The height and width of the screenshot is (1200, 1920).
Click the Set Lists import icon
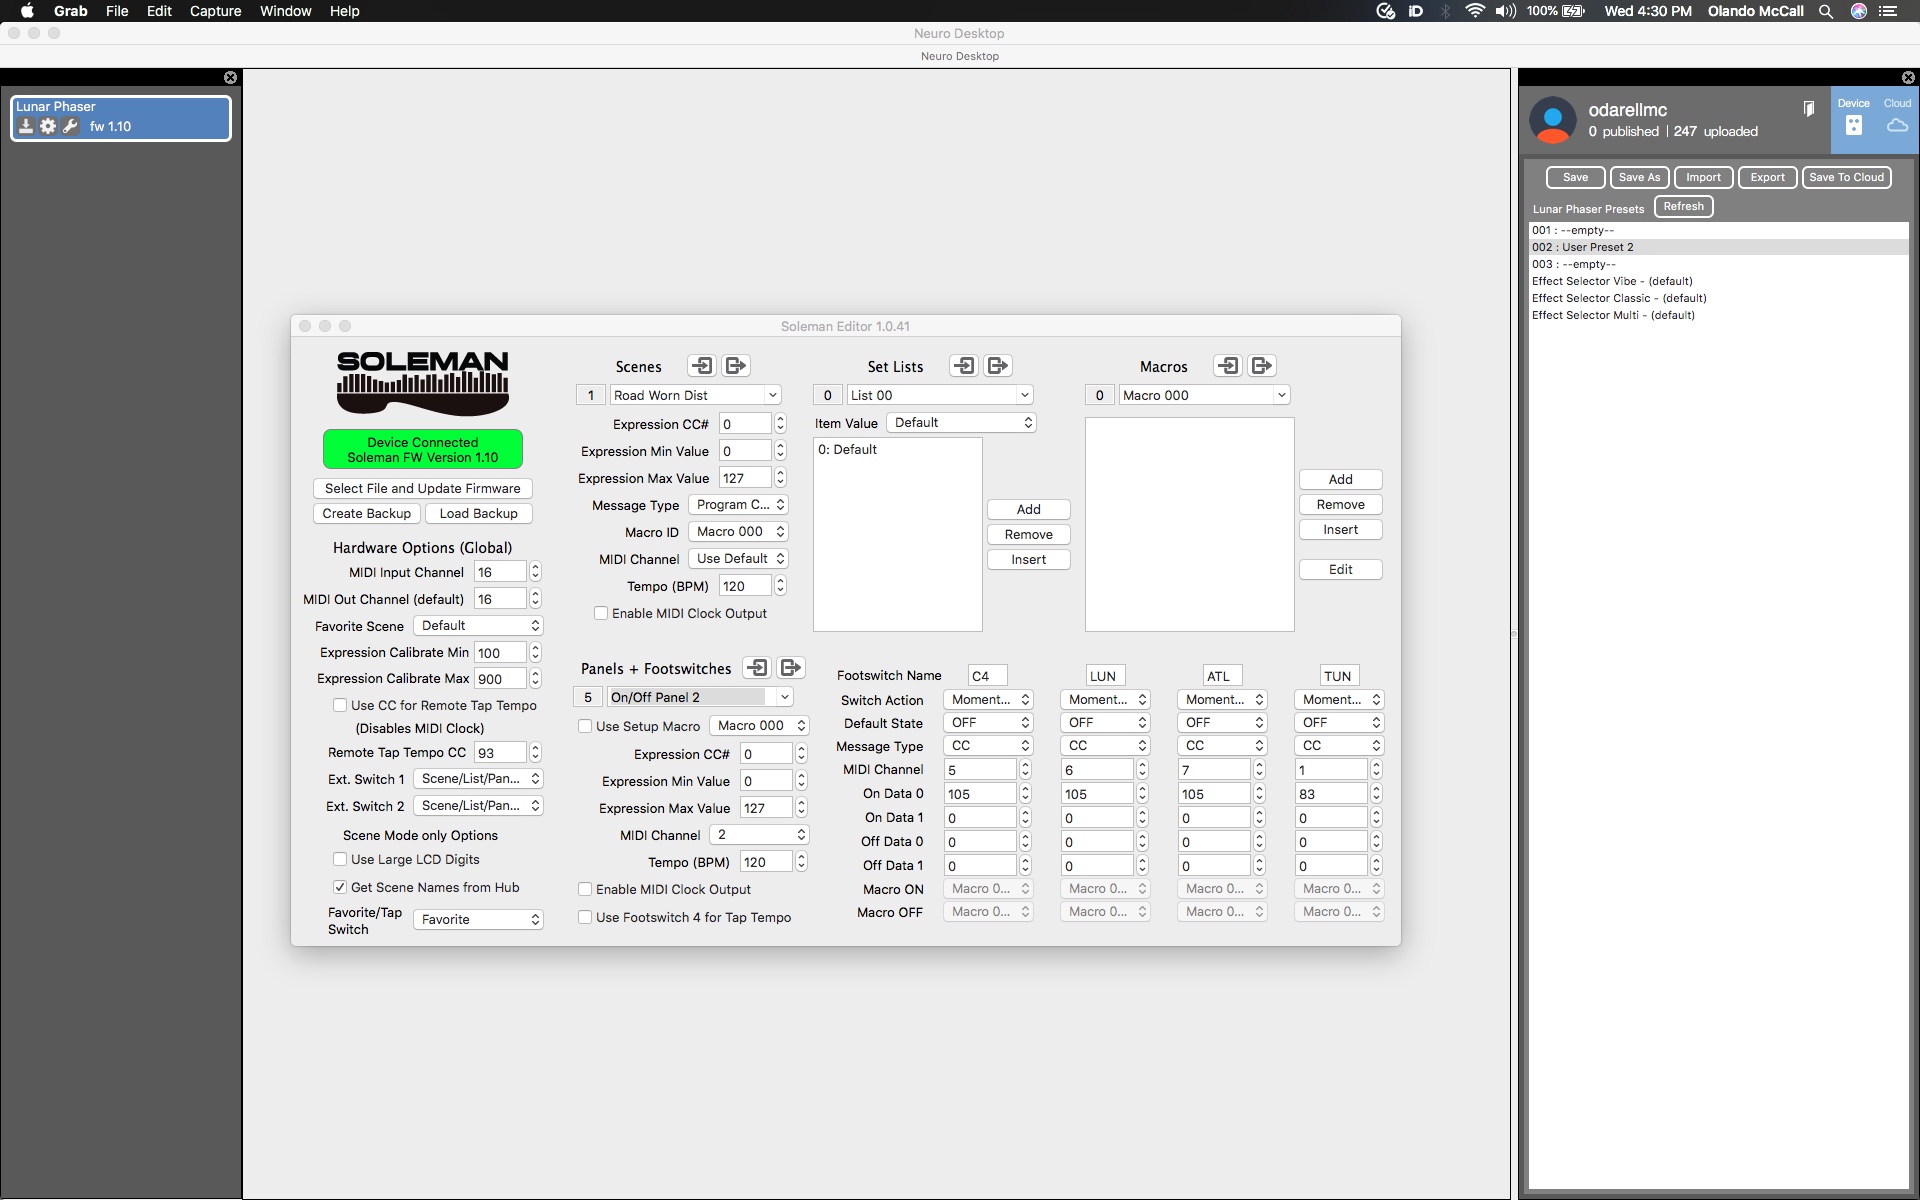coord(964,366)
